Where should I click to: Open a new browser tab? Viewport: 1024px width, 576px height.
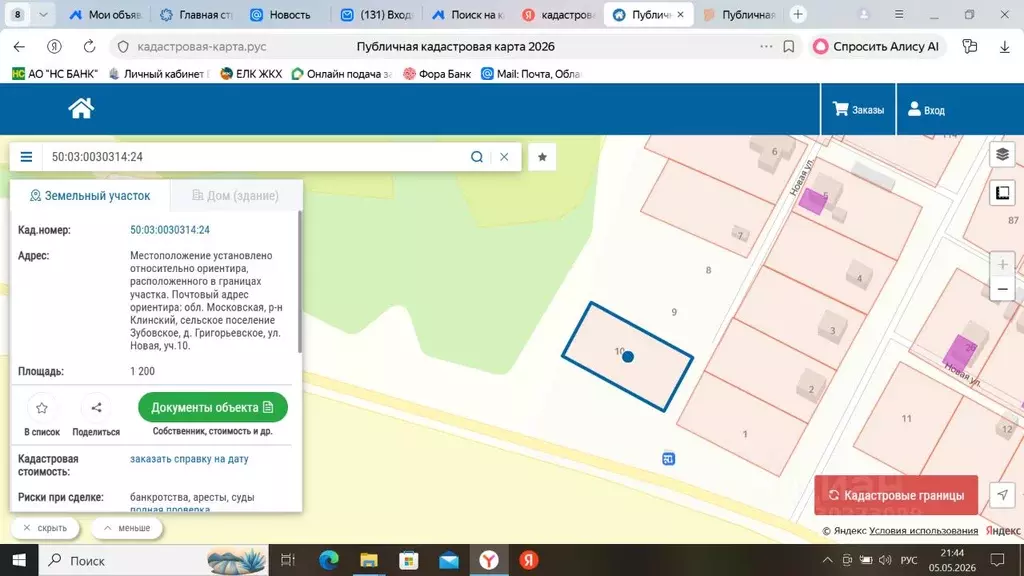tap(797, 14)
